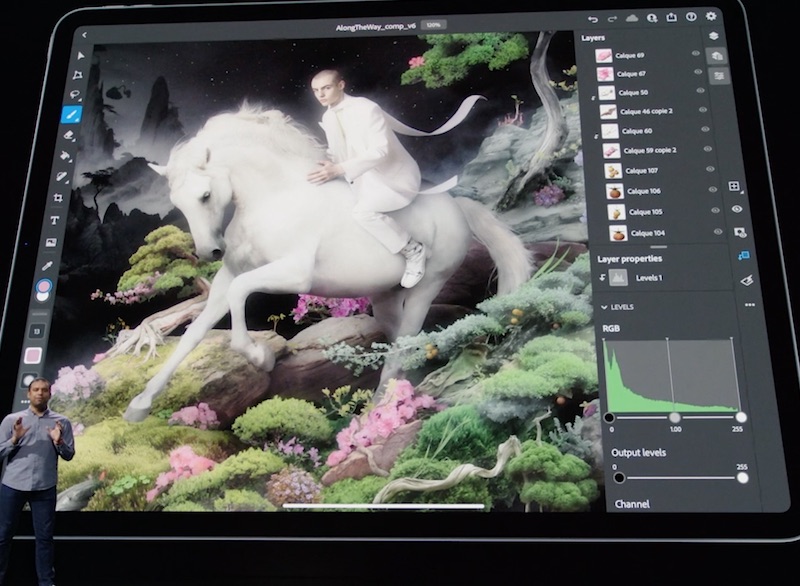The height and width of the screenshot is (586, 800).
Task: Pick the Eraser tool
Action: (69, 135)
